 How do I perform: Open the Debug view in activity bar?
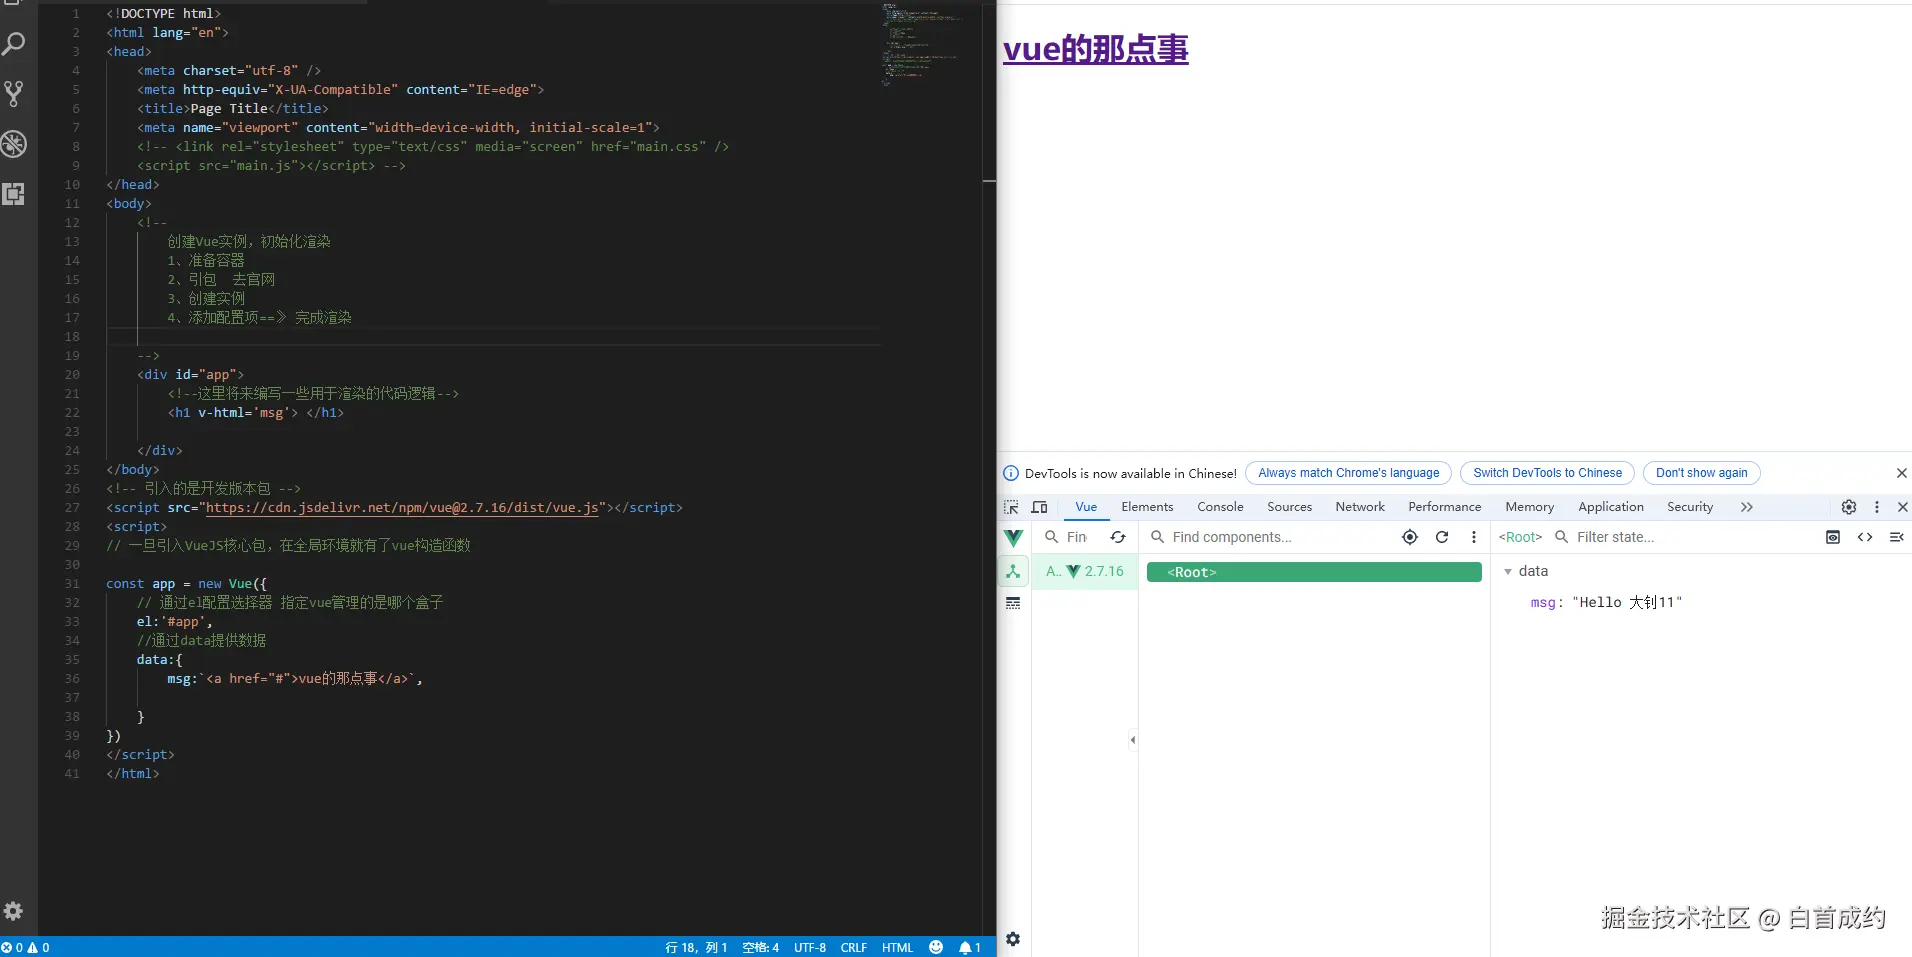pyautogui.click(x=14, y=144)
